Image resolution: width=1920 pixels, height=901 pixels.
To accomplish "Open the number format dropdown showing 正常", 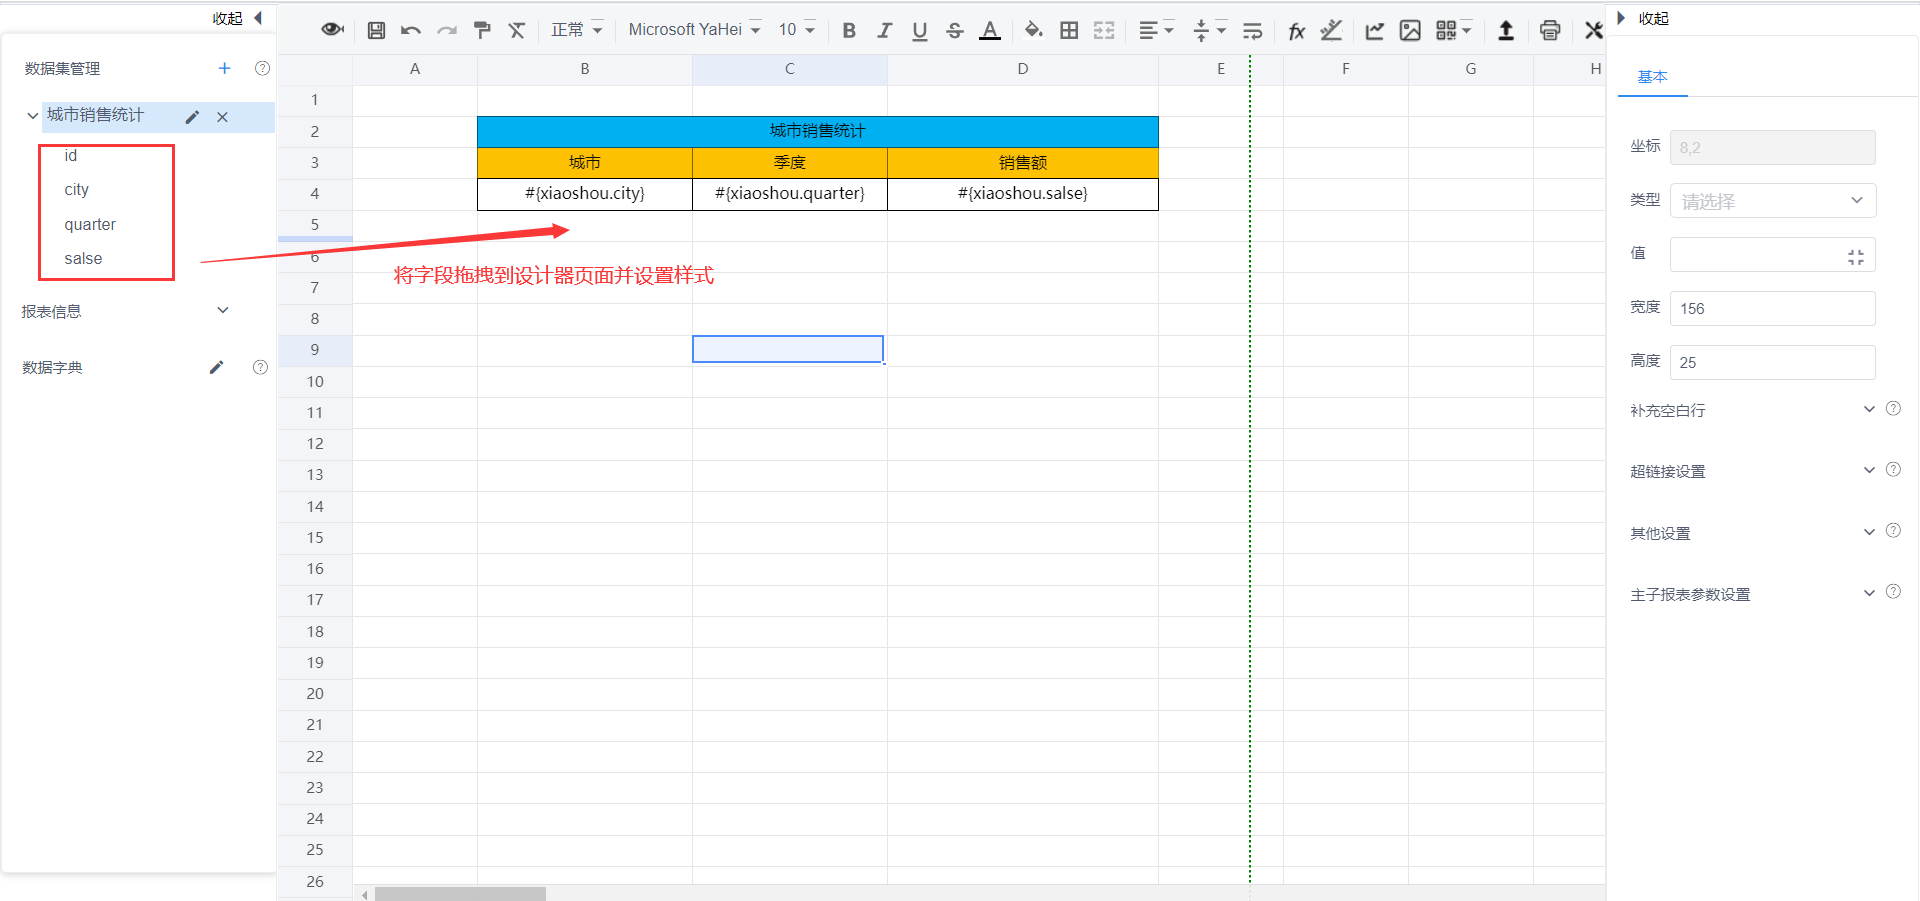I will pos(577,30).
